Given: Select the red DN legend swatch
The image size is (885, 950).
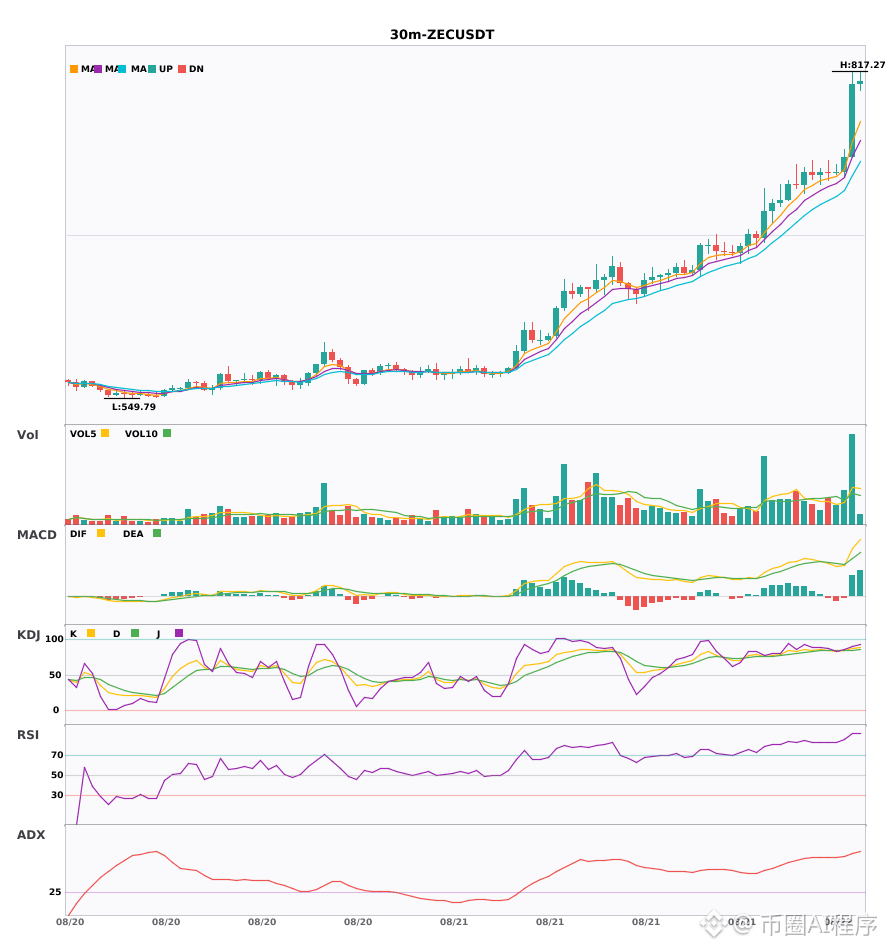Looking at the screenshot, I should click(x=182, y=69).
